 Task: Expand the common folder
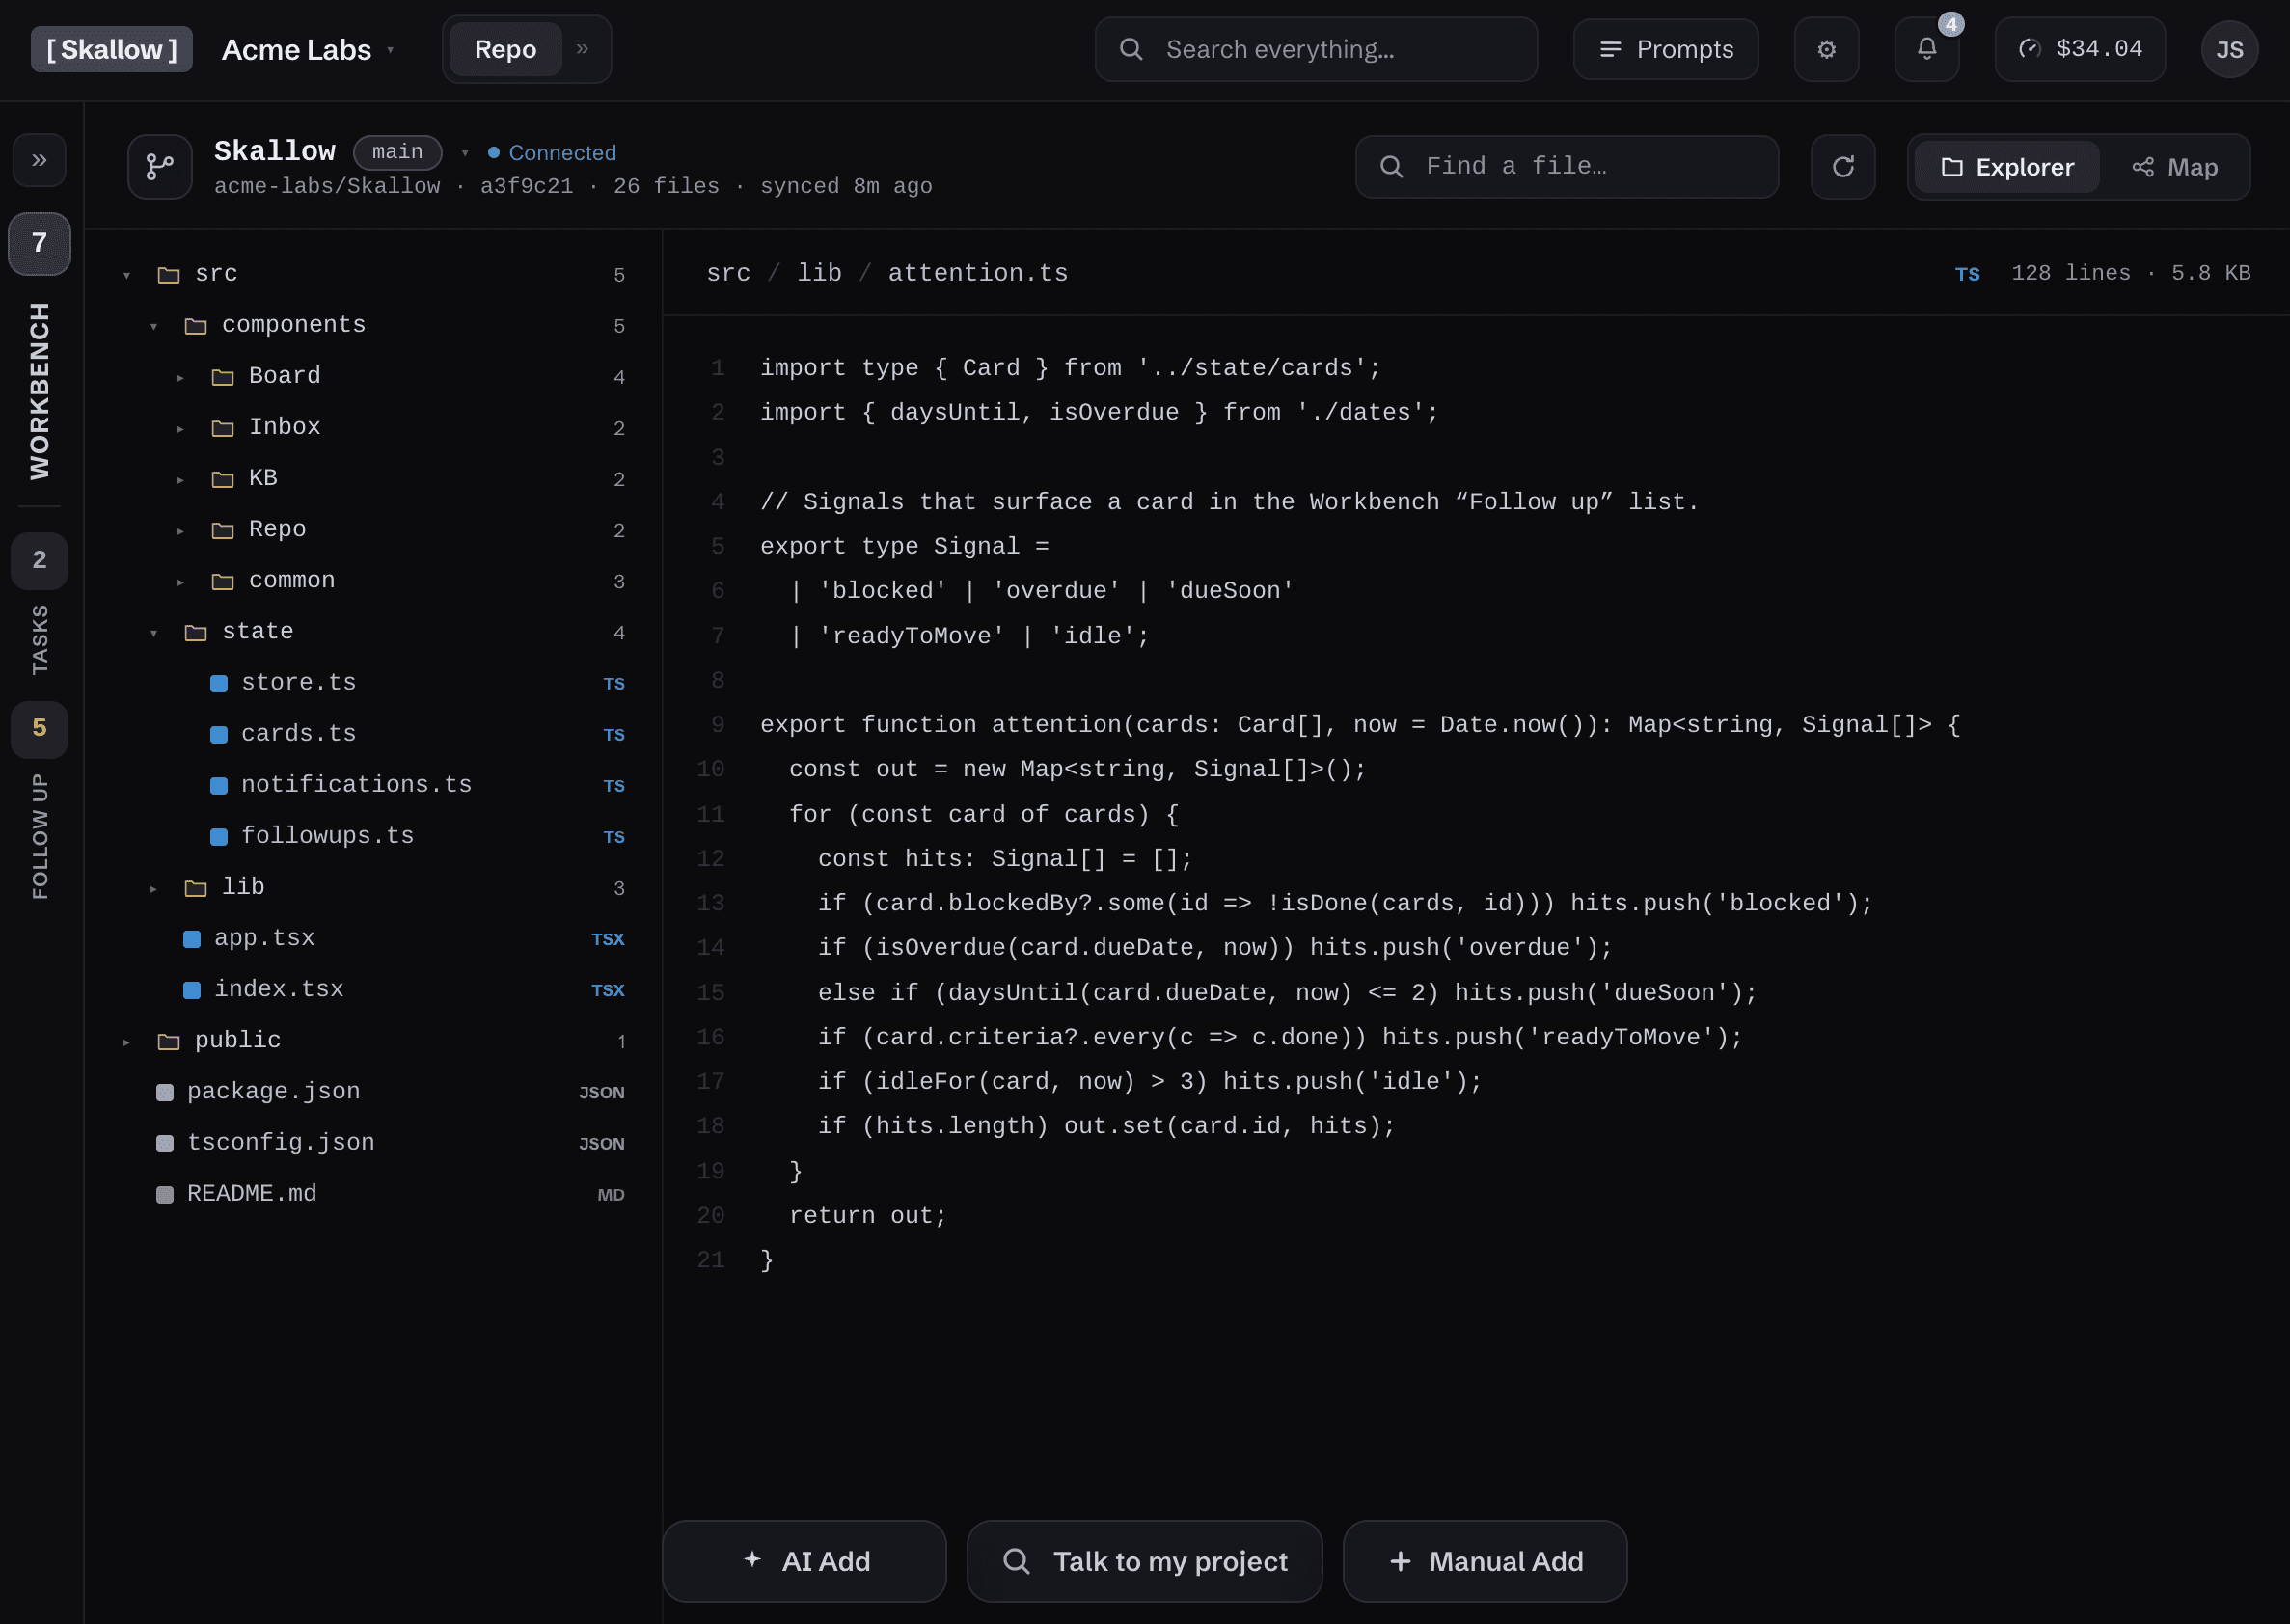coord(181,581)
